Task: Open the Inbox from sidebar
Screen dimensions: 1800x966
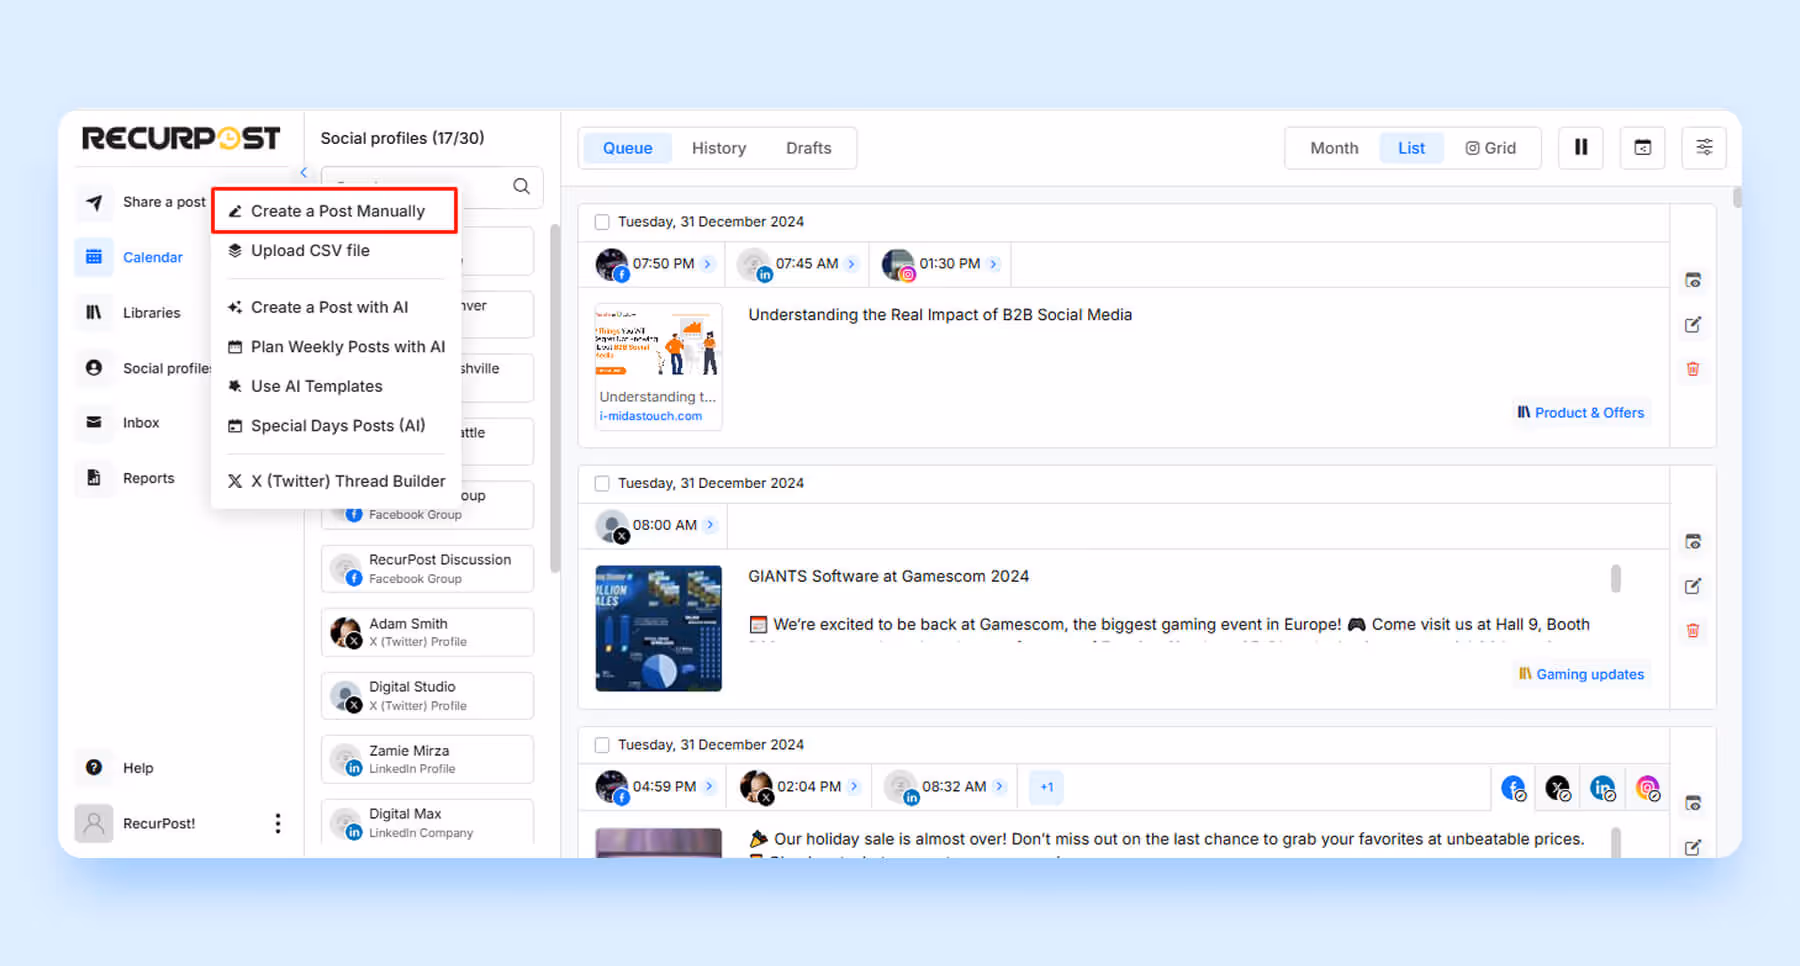Action: (x=140, y=422)
